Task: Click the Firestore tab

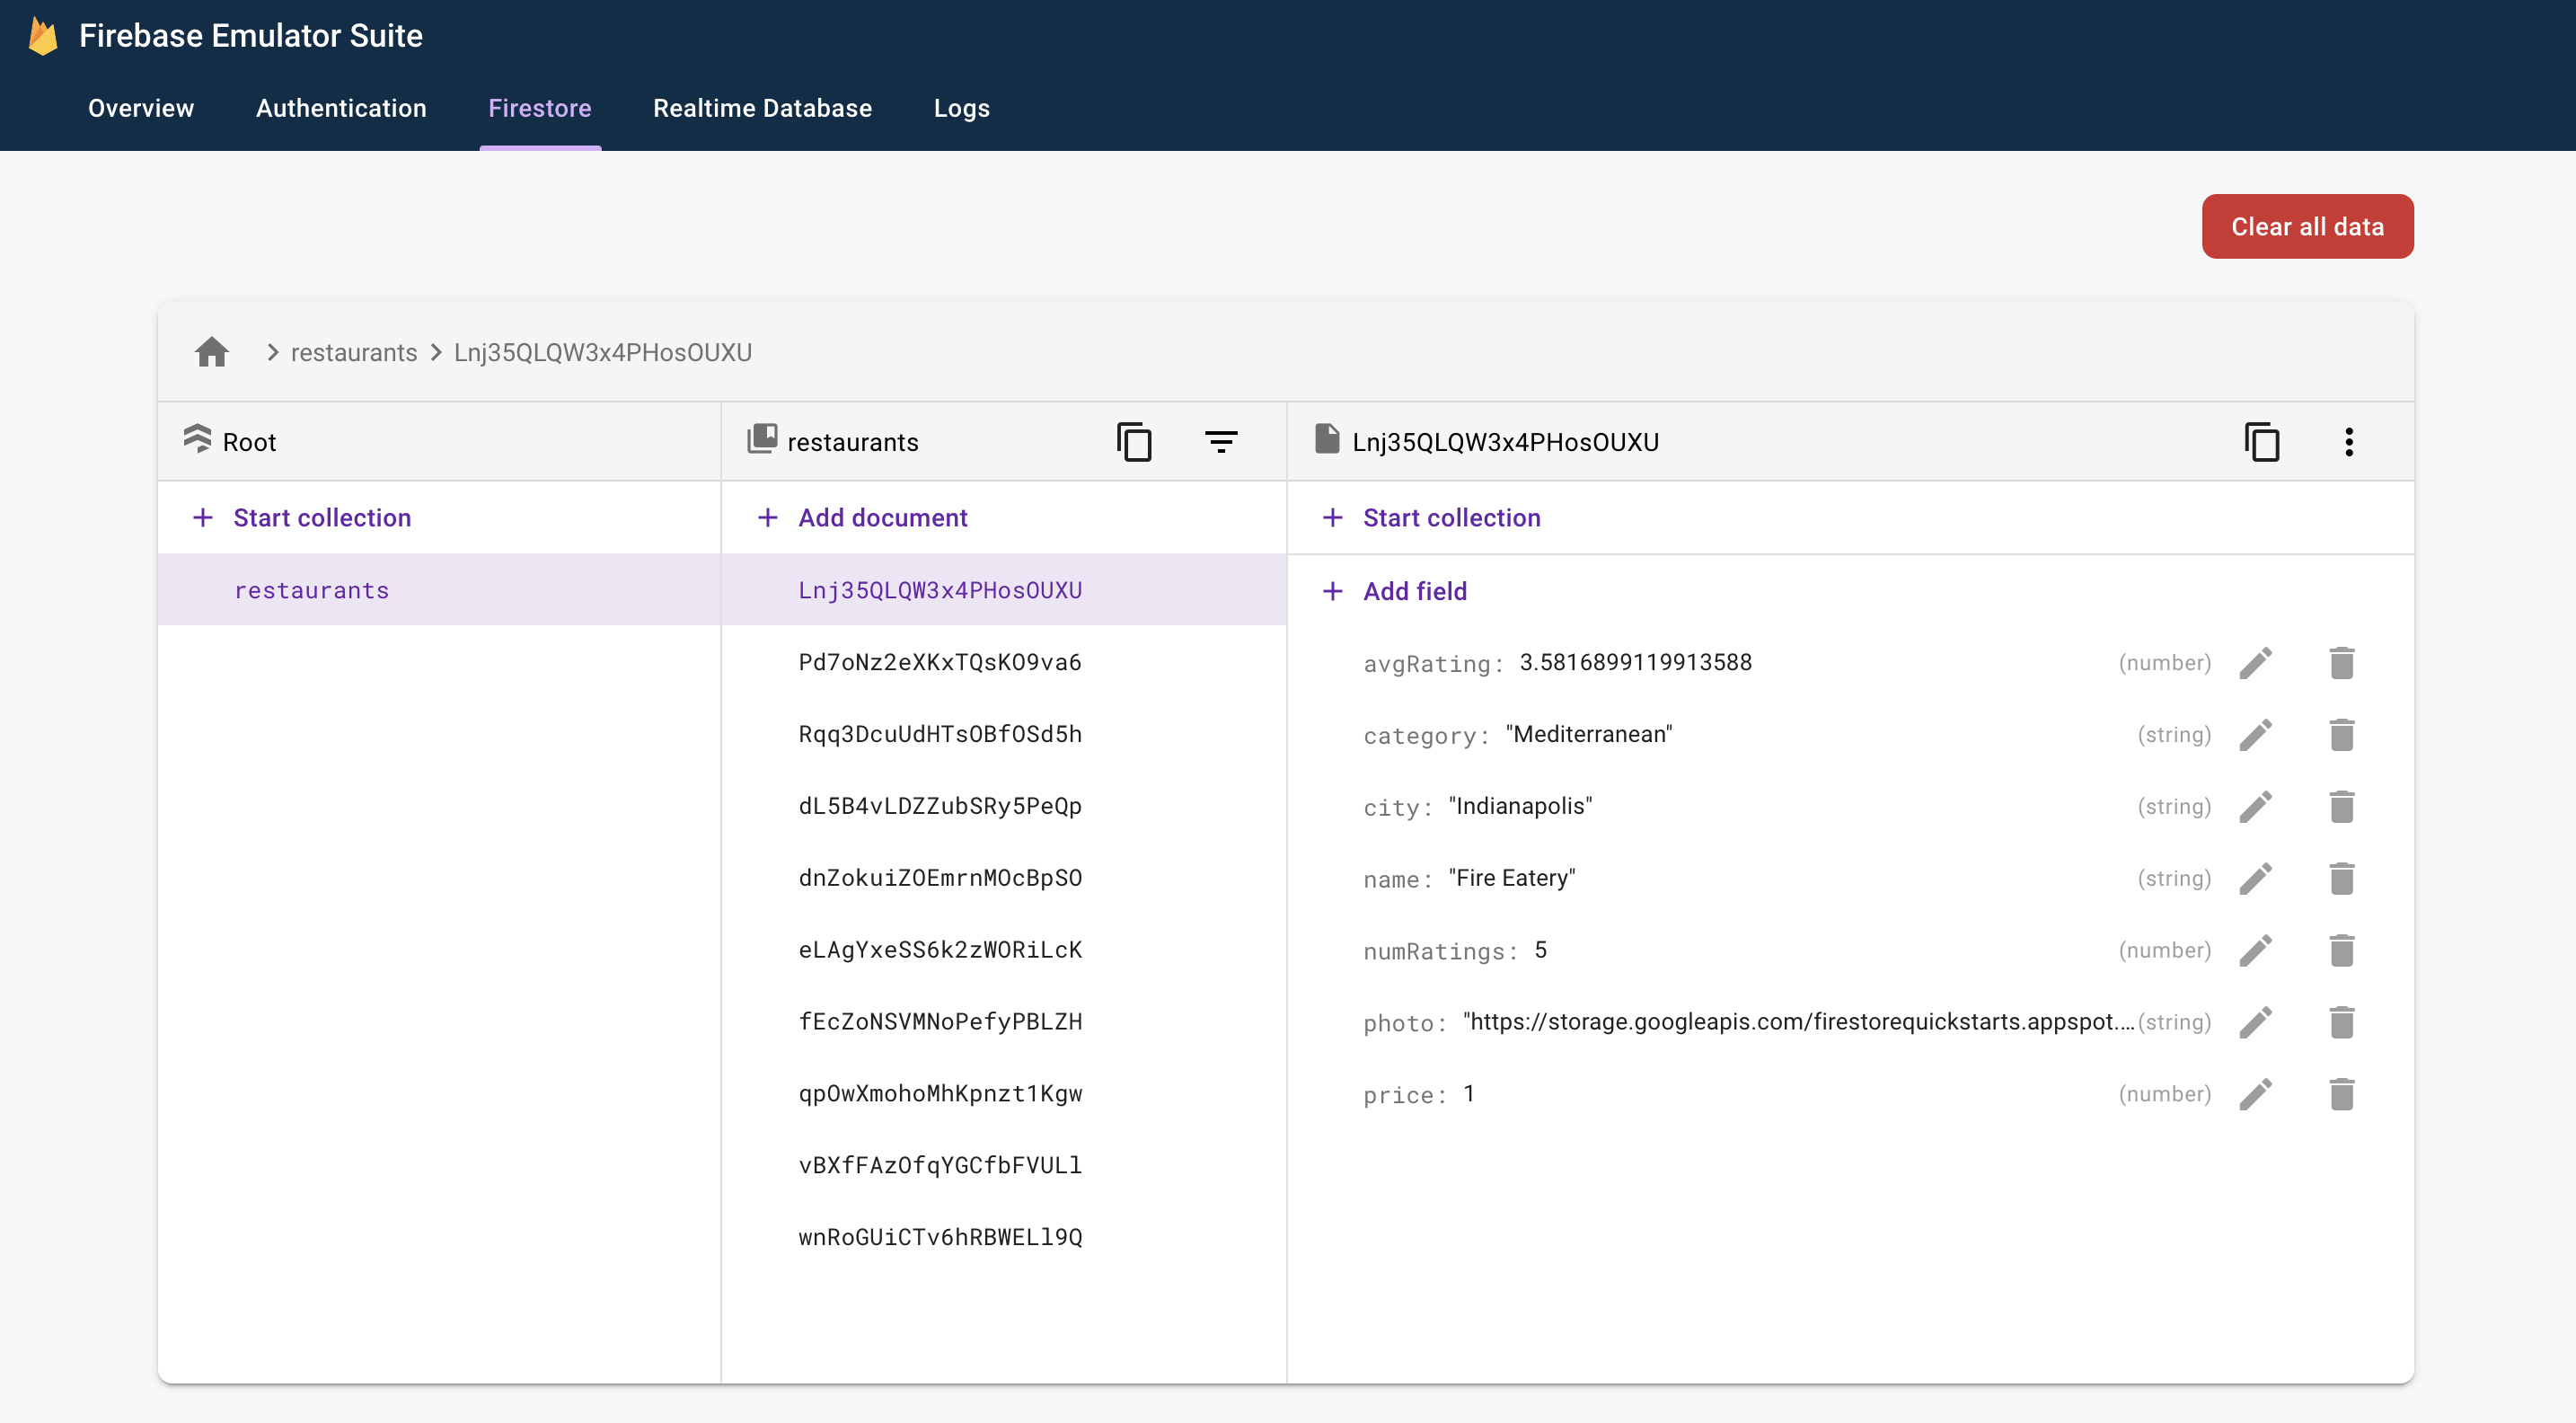Action: point(540,109)
